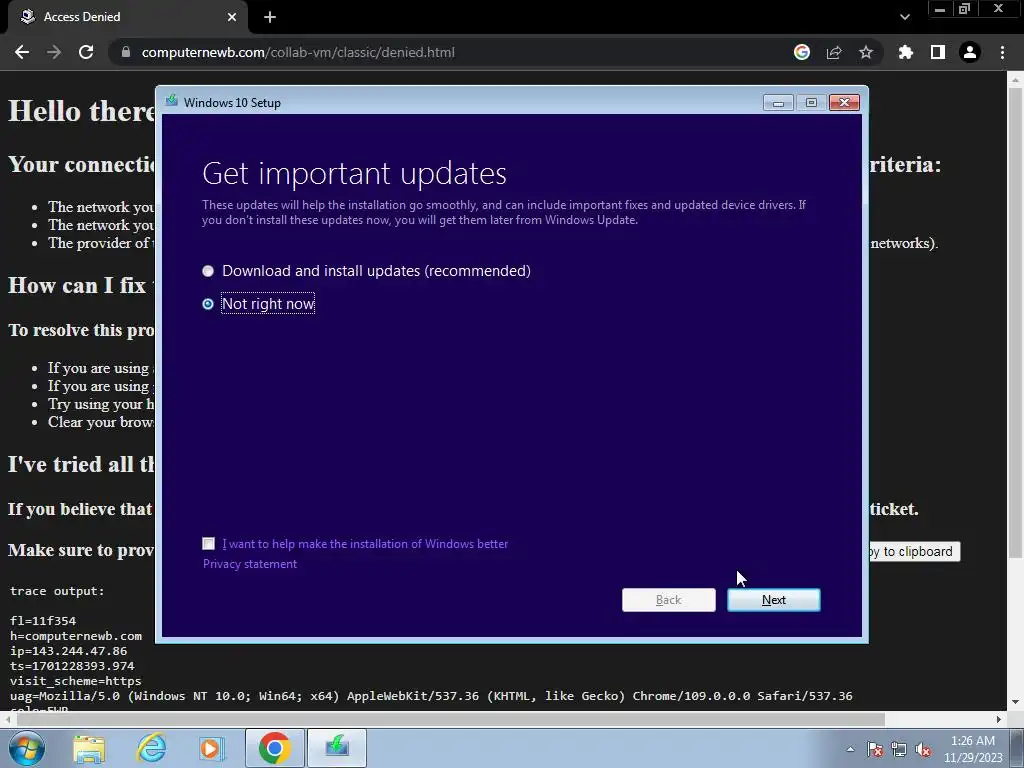Click copy to clipboard button on page

[x=914, y=552]
